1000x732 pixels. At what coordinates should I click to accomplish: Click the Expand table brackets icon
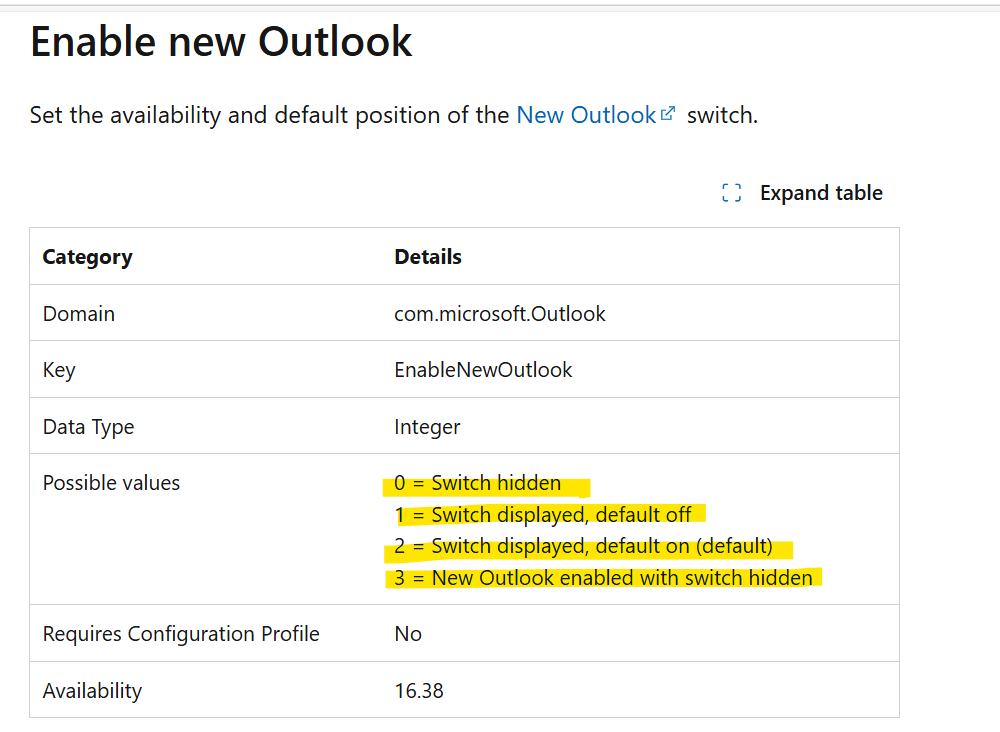[x=731, y=192]
